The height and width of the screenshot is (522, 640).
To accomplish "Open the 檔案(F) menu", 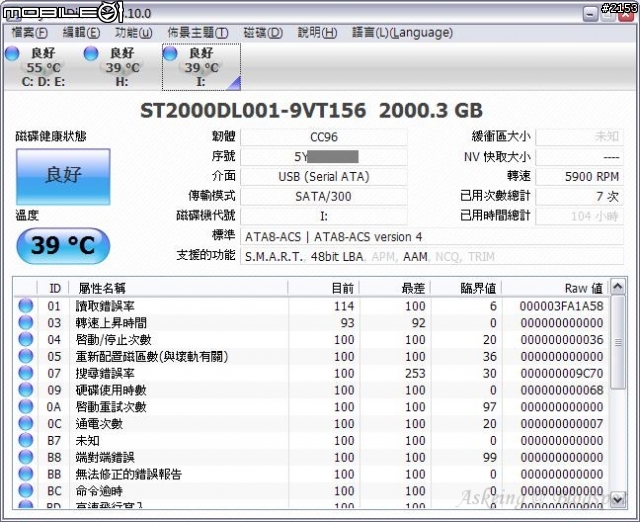I will (x=30, y=33).
